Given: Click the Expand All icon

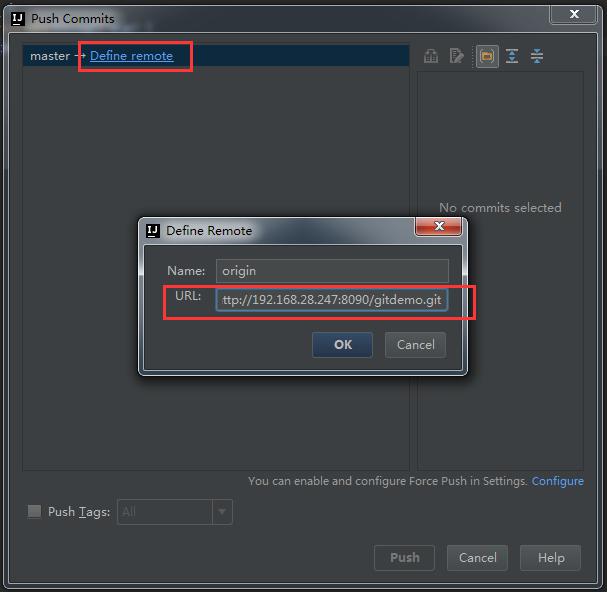Looking at the screenshot, I should (512, 56).
